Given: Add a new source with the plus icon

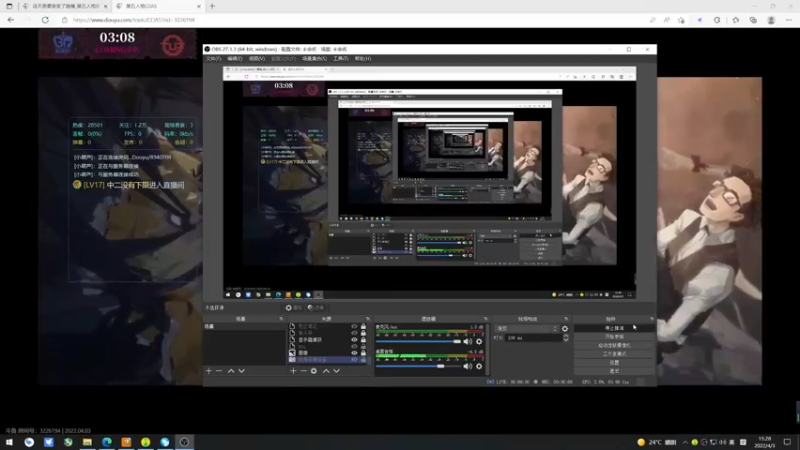Looking at the screenshot, I should tap(293, 371).
